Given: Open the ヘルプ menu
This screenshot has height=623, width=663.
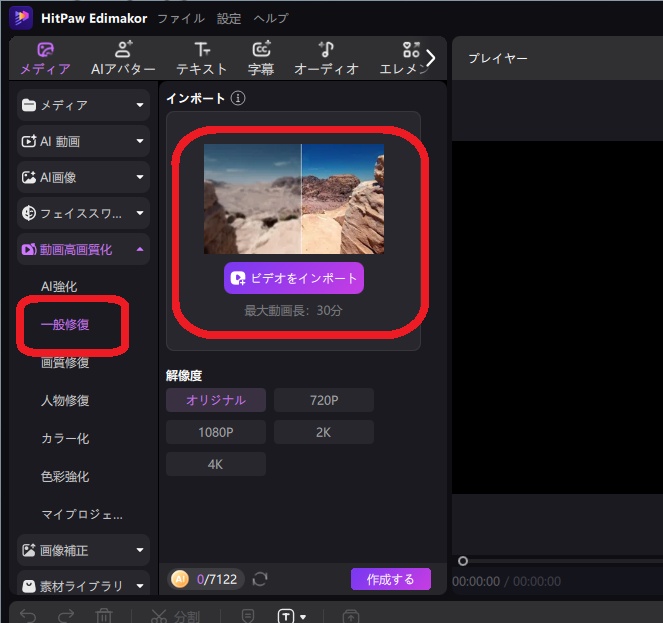Looking at the screenshot, I should click(x=271, y=18).
